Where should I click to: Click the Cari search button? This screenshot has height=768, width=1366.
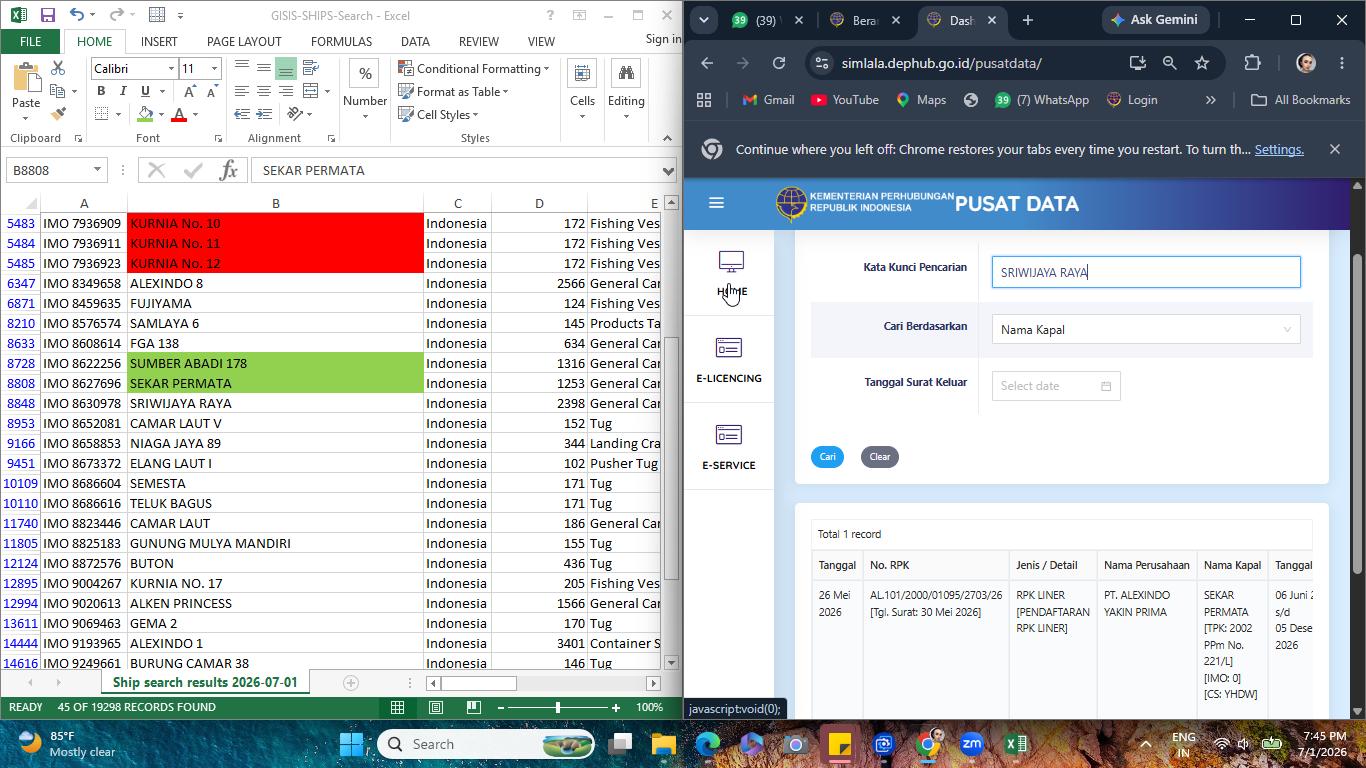coord(828,457)
